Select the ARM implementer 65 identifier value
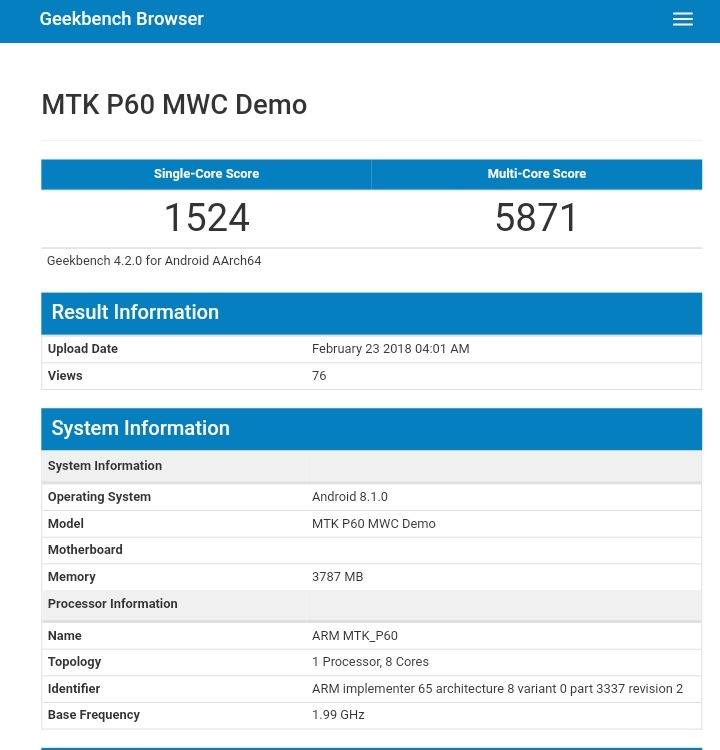720x750 pixels. (x=497, y=689)
